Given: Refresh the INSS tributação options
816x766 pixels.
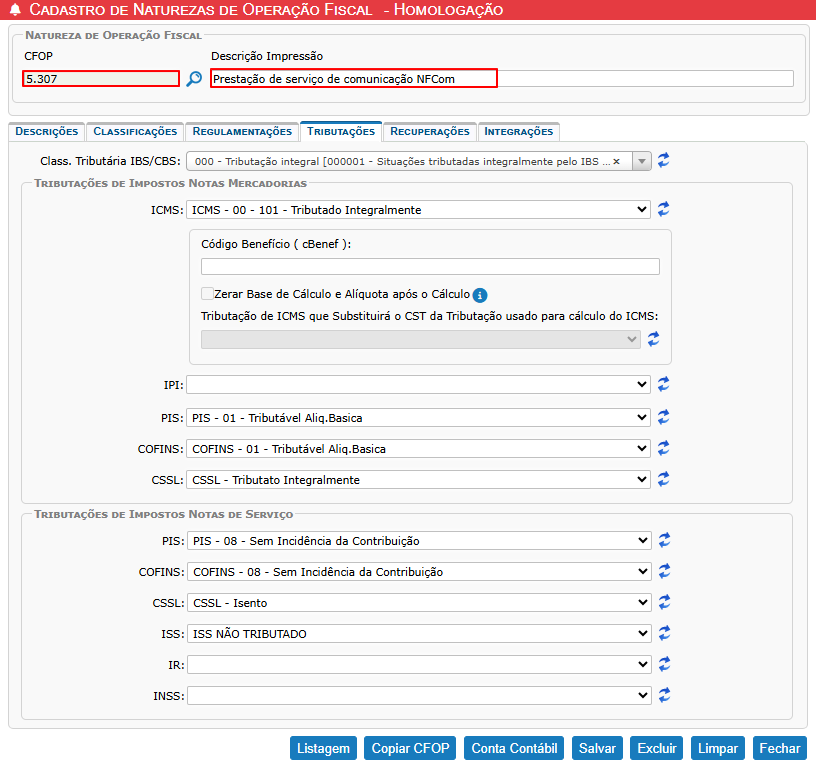Looking at the screenshot, I should pyautogui.click(x=664, y=695).
